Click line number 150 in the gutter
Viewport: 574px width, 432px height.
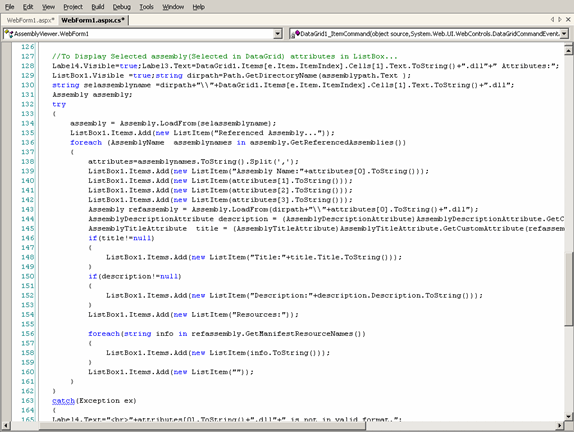pos(27,276)
